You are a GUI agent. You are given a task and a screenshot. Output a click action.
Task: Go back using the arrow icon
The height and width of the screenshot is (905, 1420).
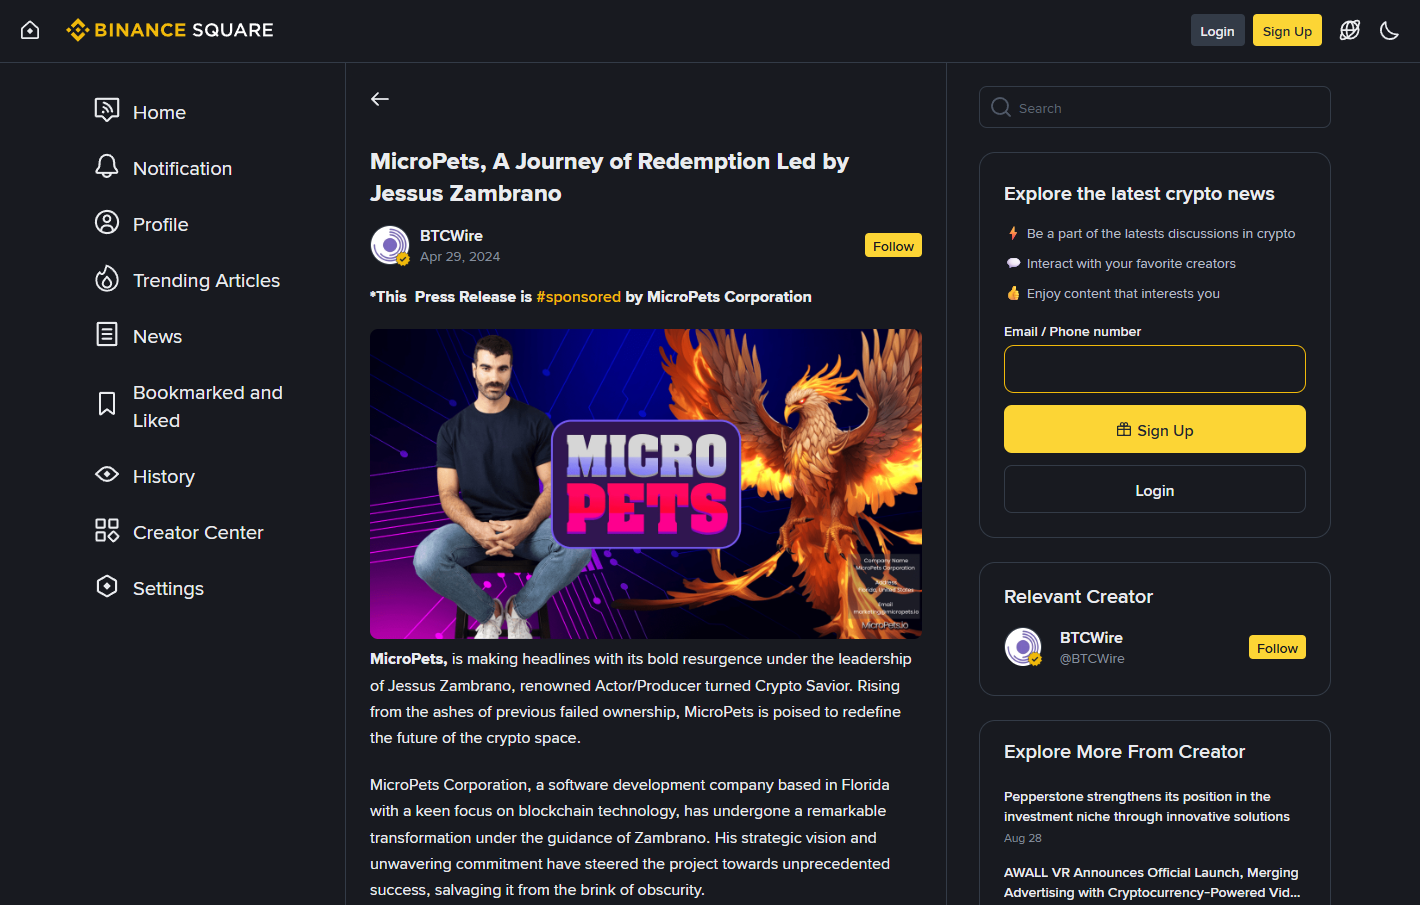tap(380, 99)
